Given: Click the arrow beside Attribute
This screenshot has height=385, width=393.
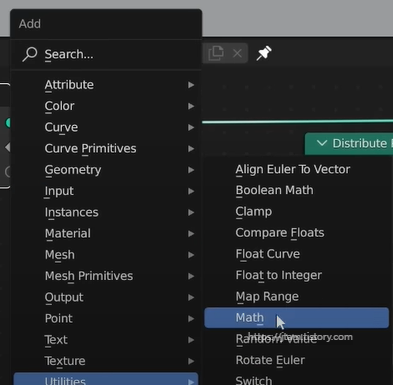Looking at the screenshot, I should click(x=191, y=85).
